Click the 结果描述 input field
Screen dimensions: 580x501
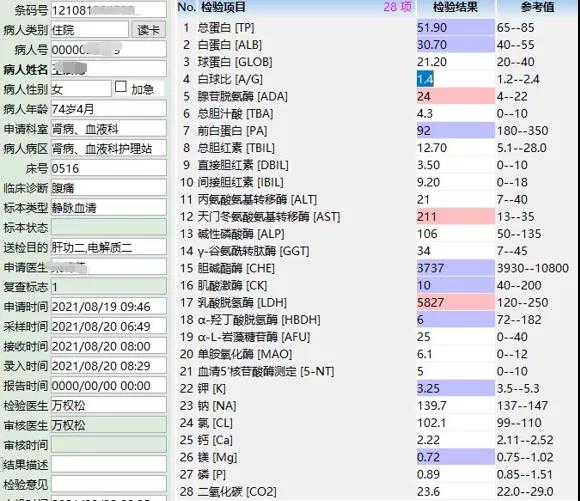coord(108,464)
